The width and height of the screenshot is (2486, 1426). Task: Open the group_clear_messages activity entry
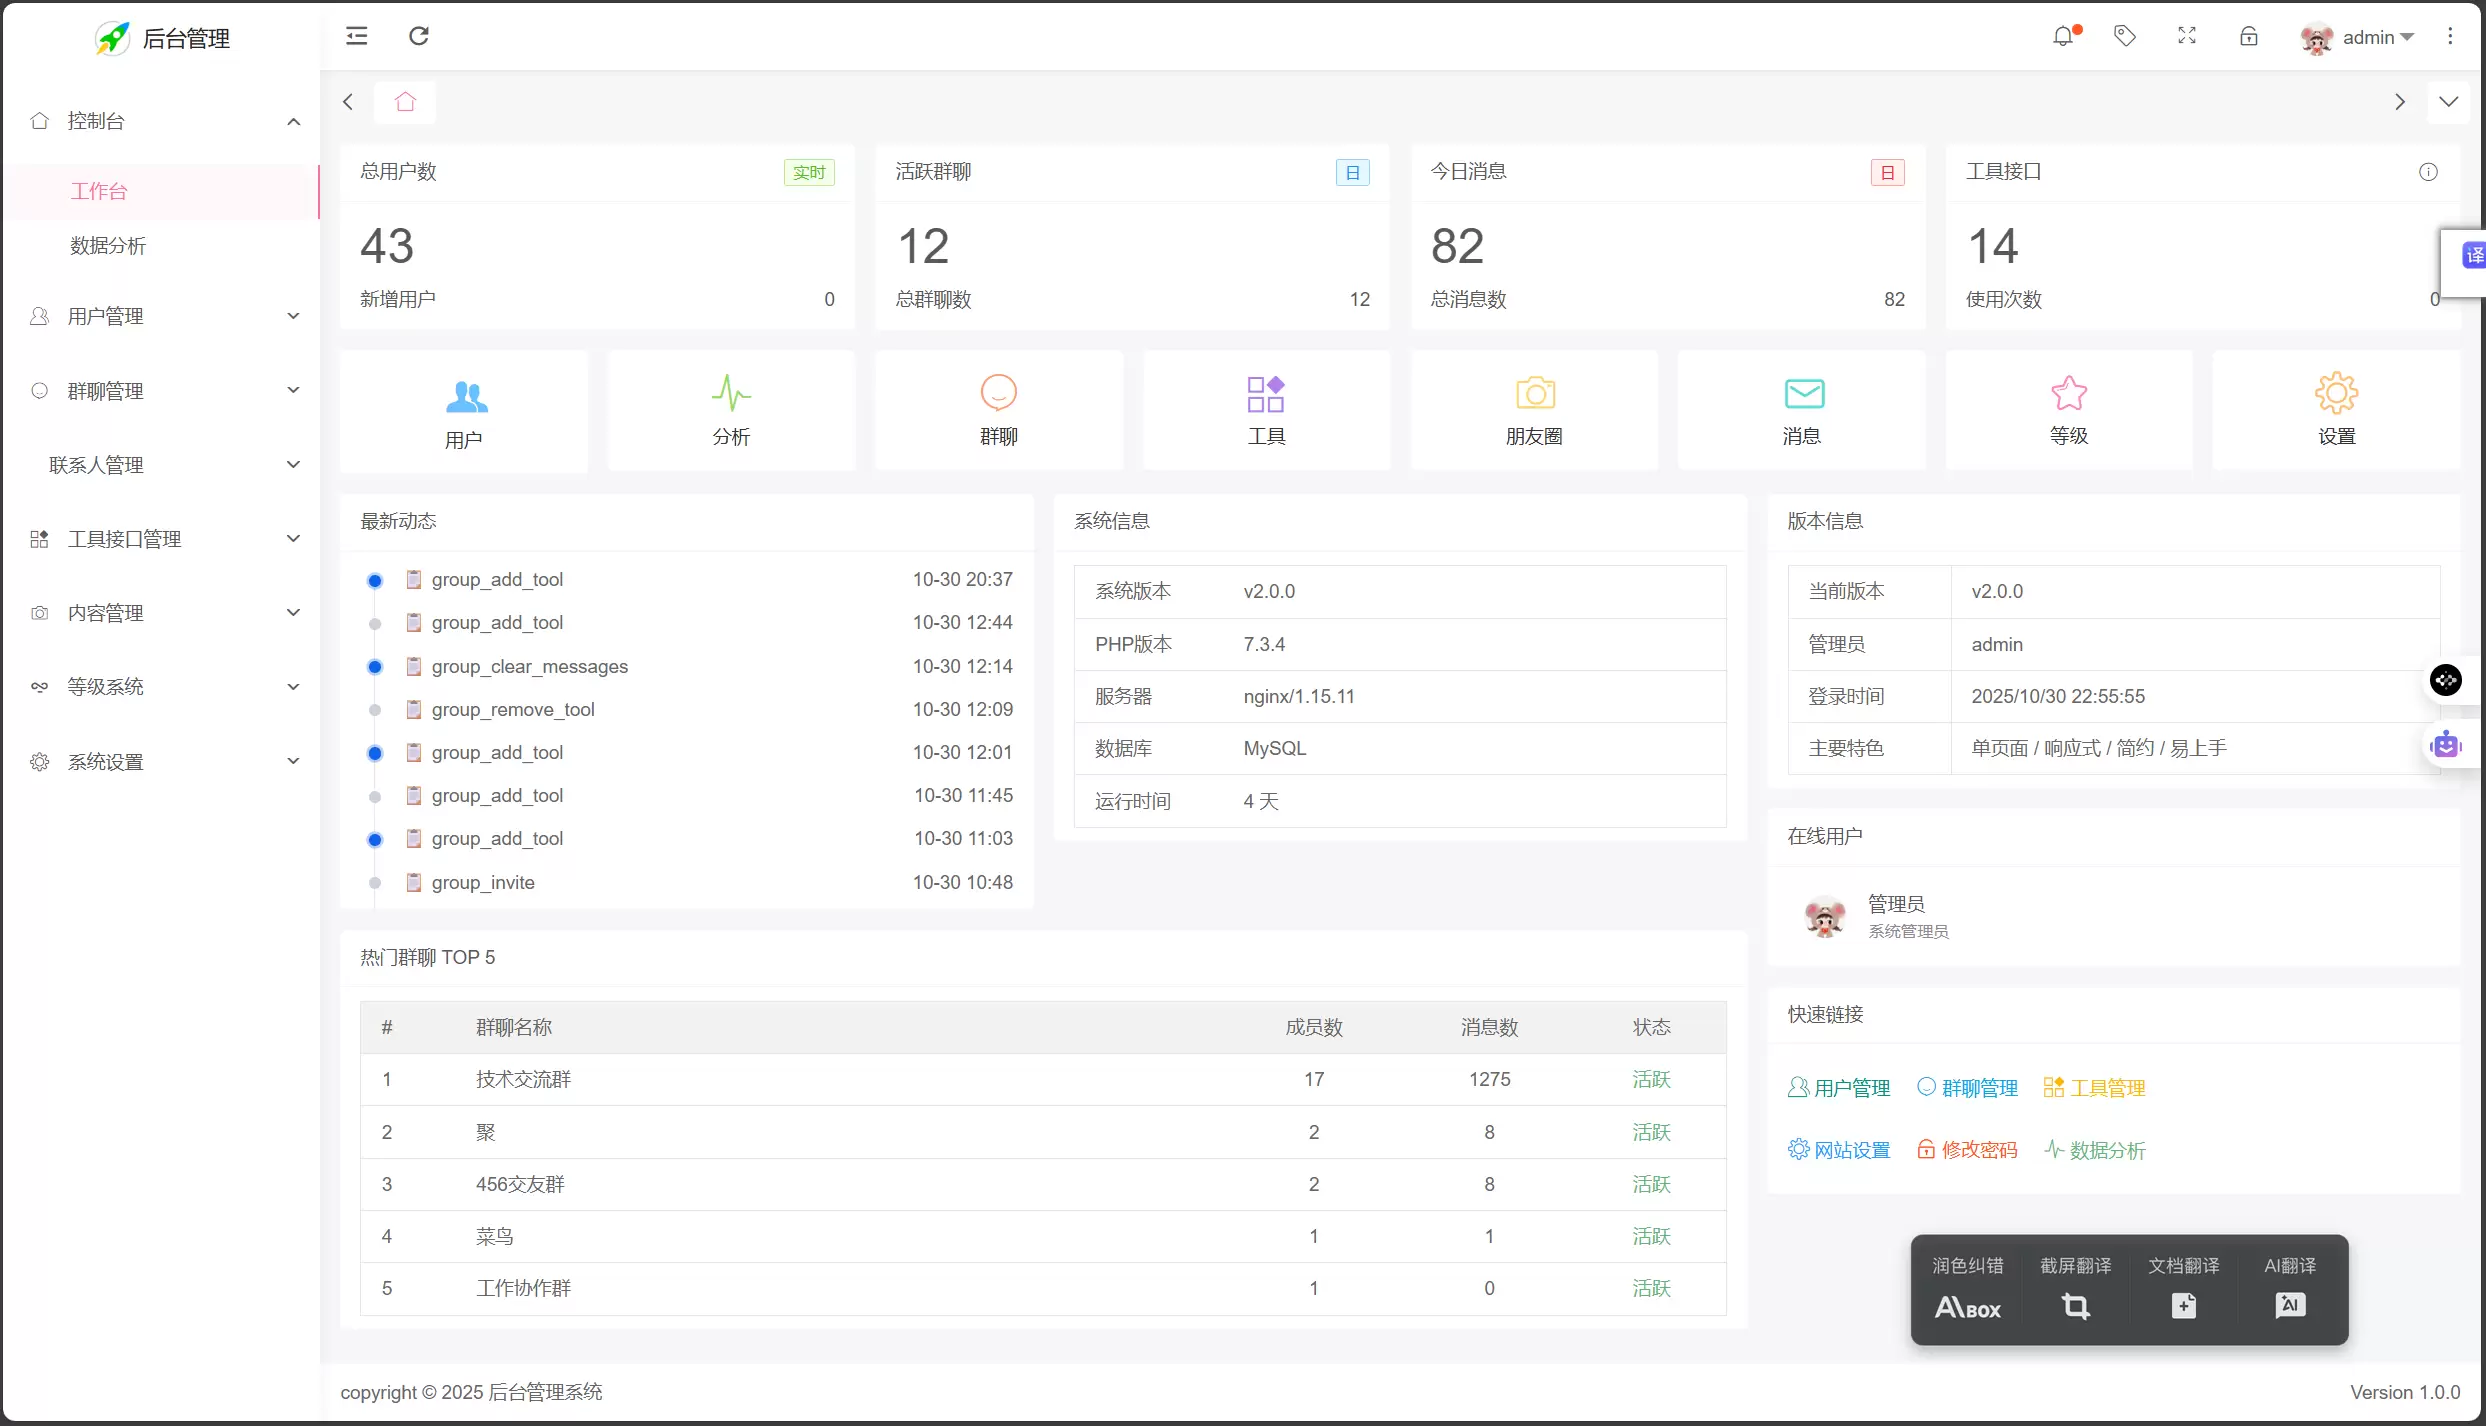click(x=530, y=666)
